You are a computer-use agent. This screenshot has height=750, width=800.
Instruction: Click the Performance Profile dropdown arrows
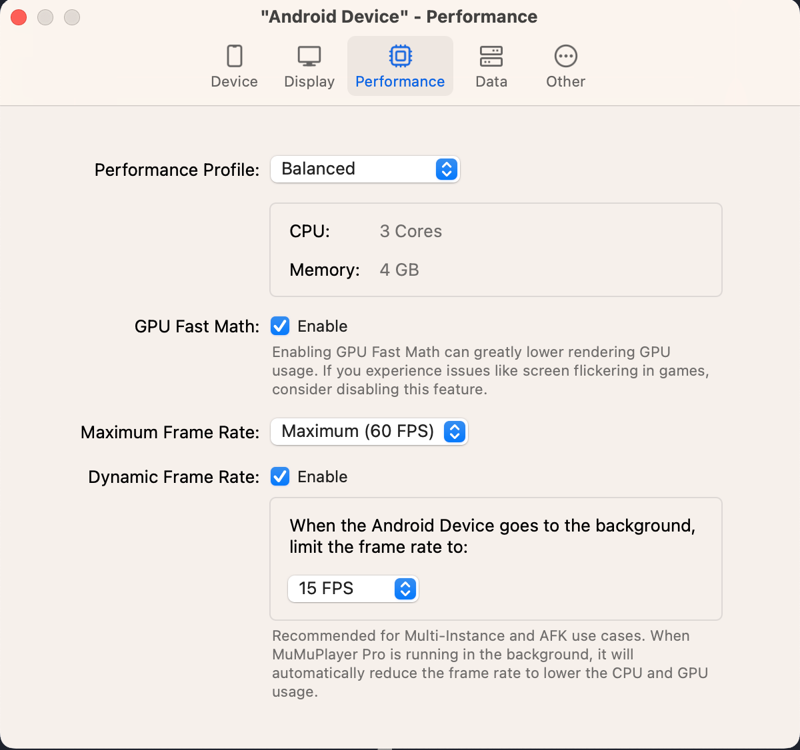pos(447,169)
